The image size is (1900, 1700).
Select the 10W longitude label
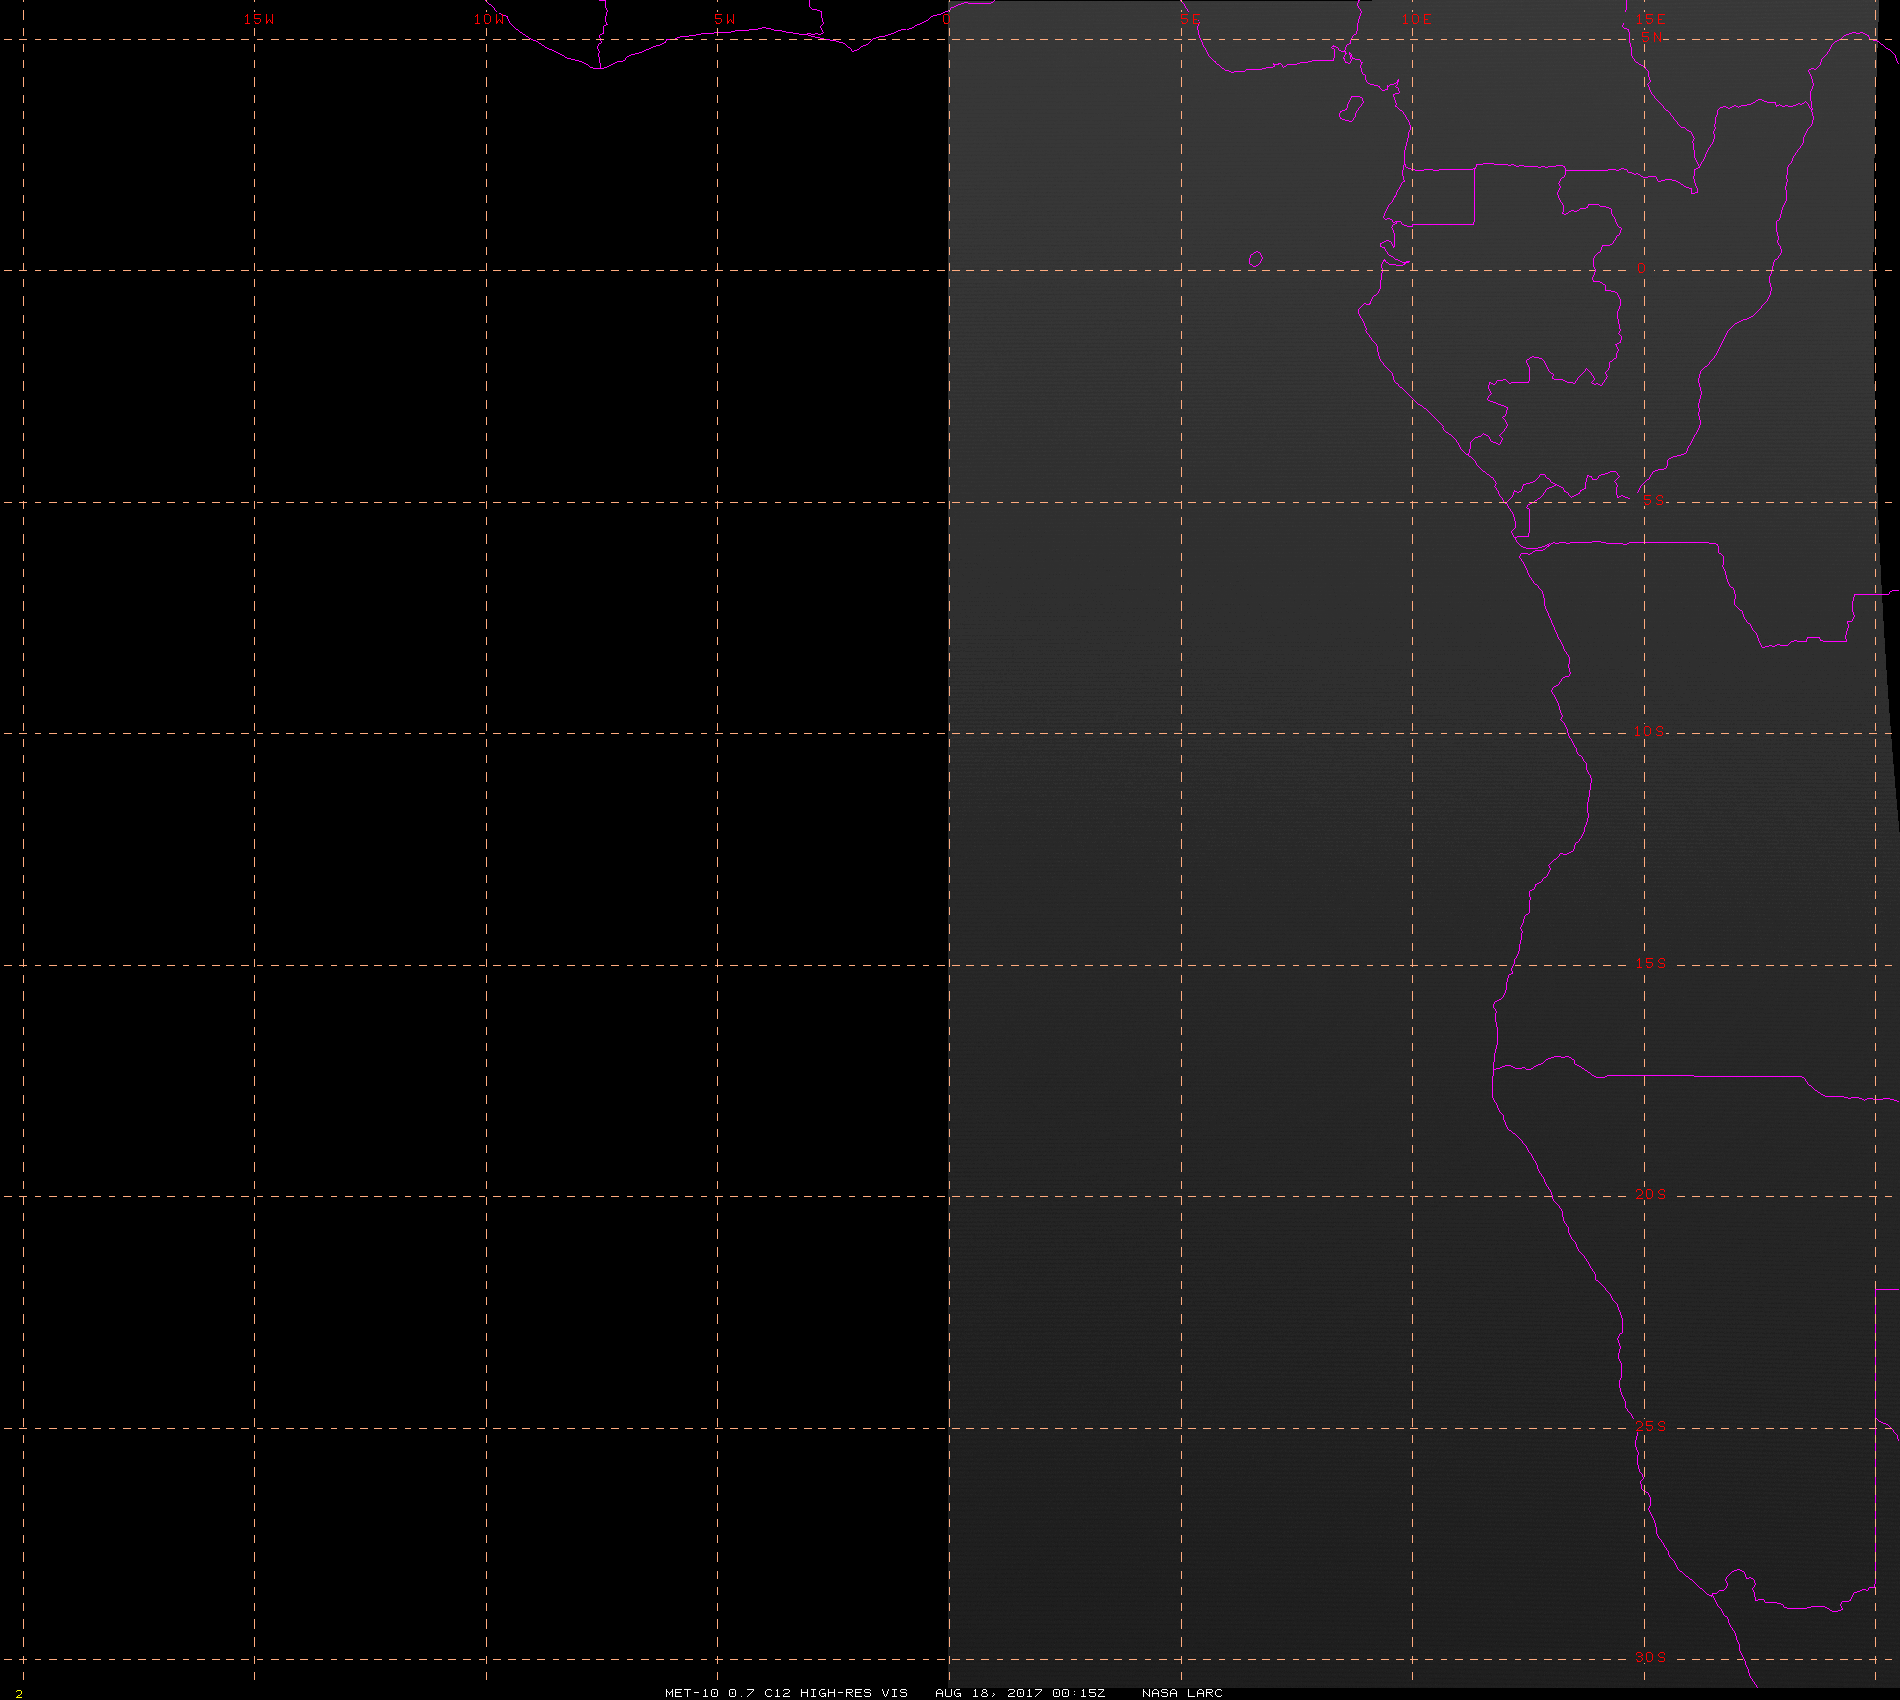tap(490, 19)
